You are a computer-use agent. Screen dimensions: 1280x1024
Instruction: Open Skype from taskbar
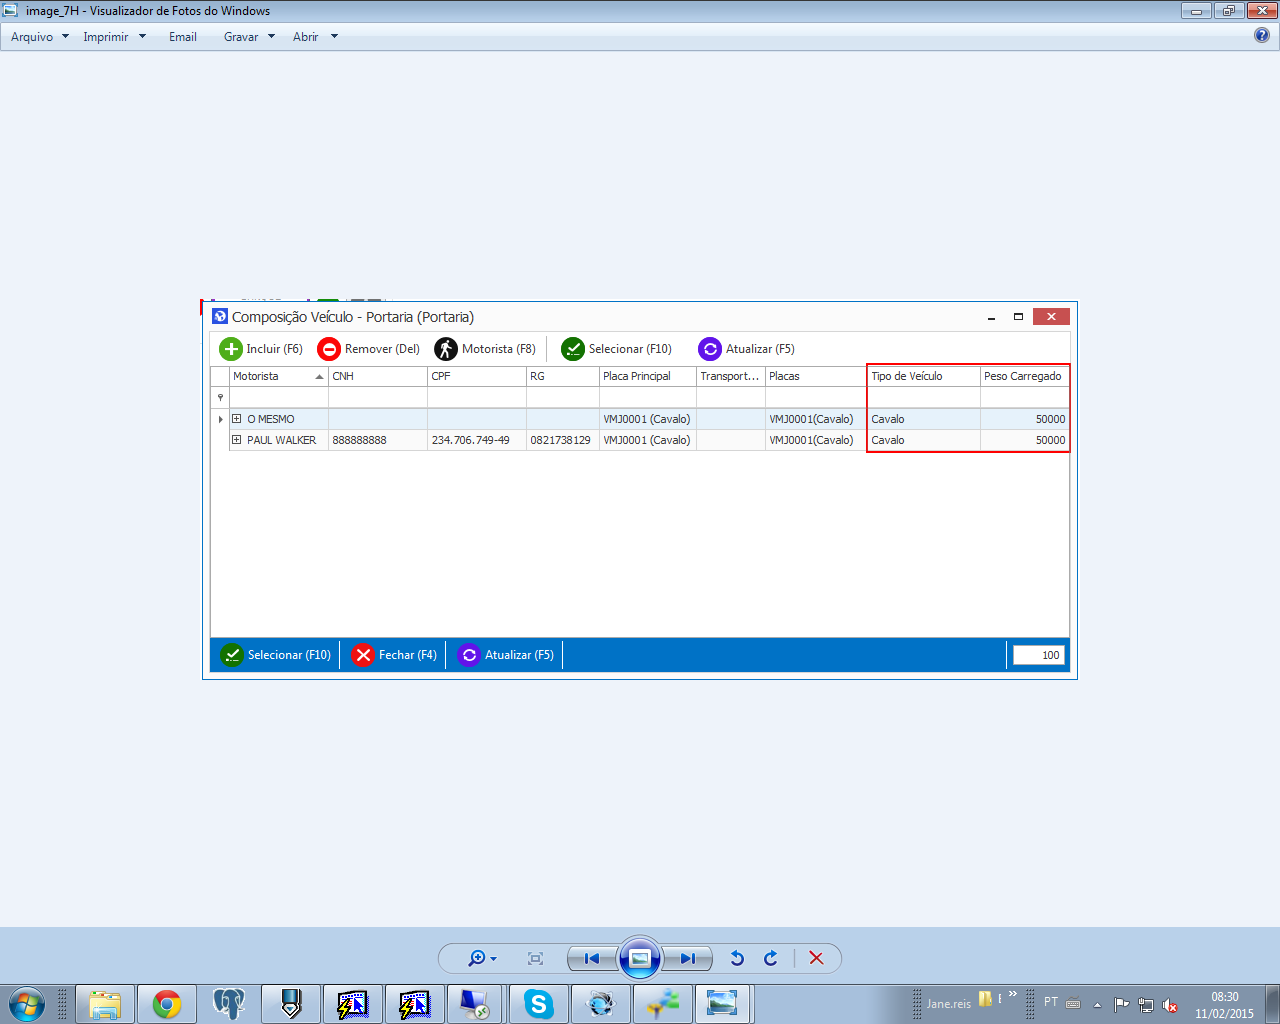(x=539, y=1004)
